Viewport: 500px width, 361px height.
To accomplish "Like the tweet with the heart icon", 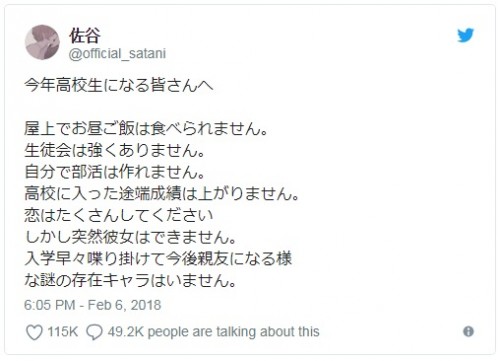I will point(34,332).
